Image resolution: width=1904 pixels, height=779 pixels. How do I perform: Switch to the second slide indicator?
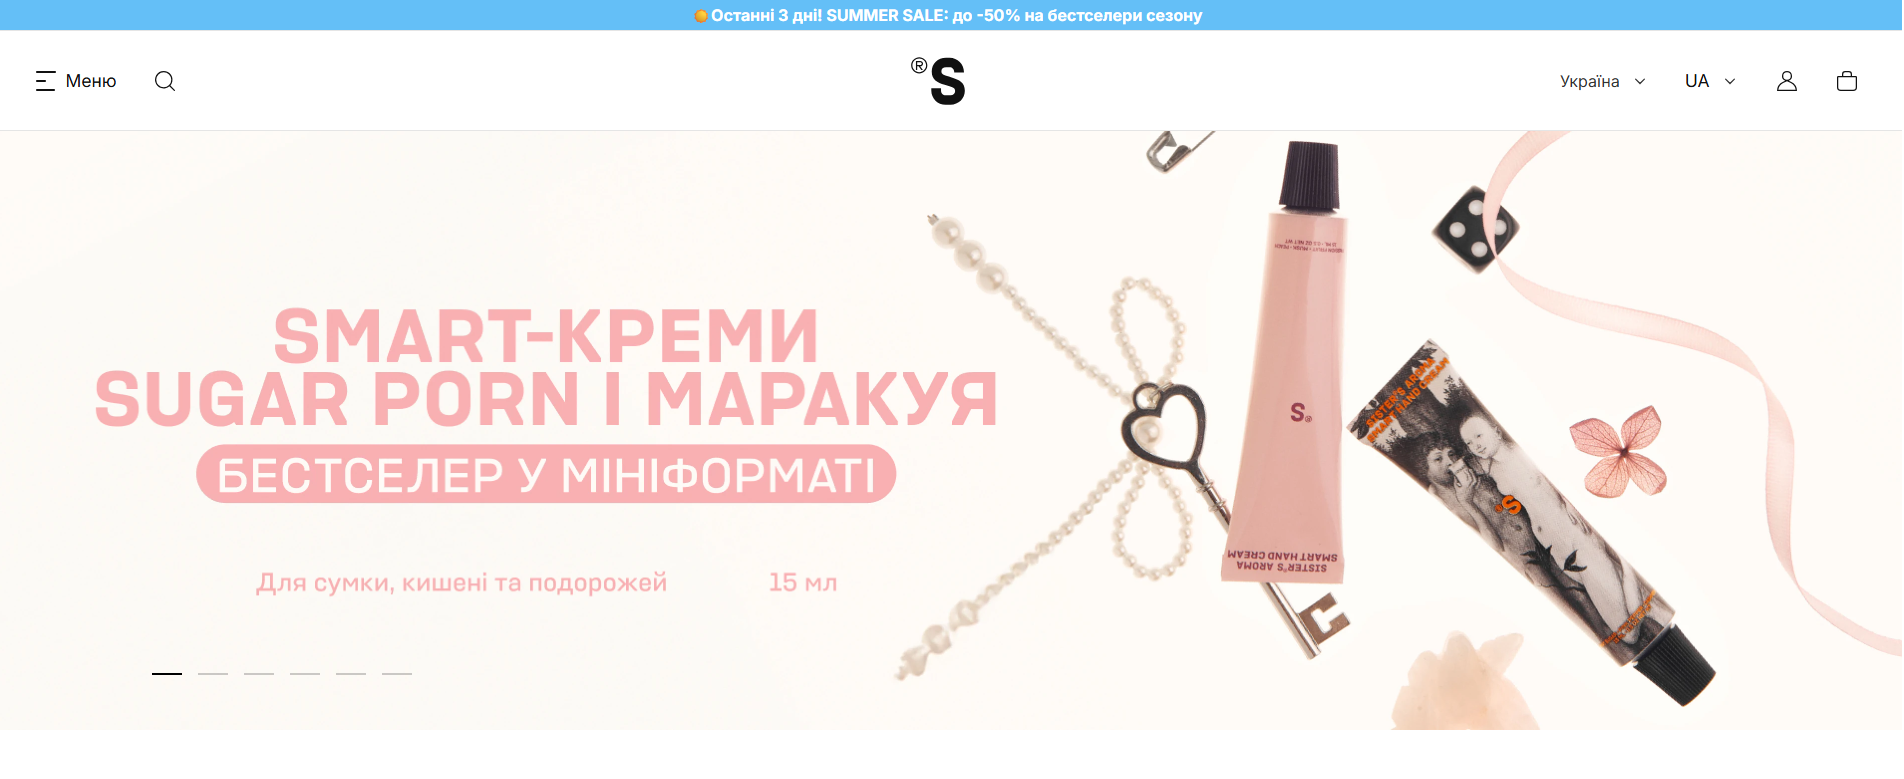tap(213, 674)
